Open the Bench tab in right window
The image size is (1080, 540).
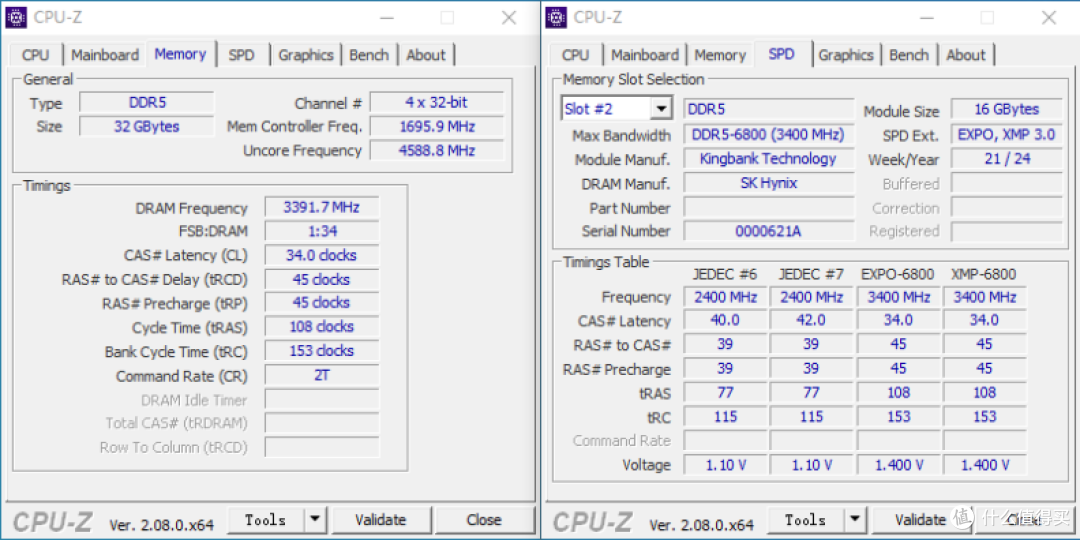(x=908, y=55)
